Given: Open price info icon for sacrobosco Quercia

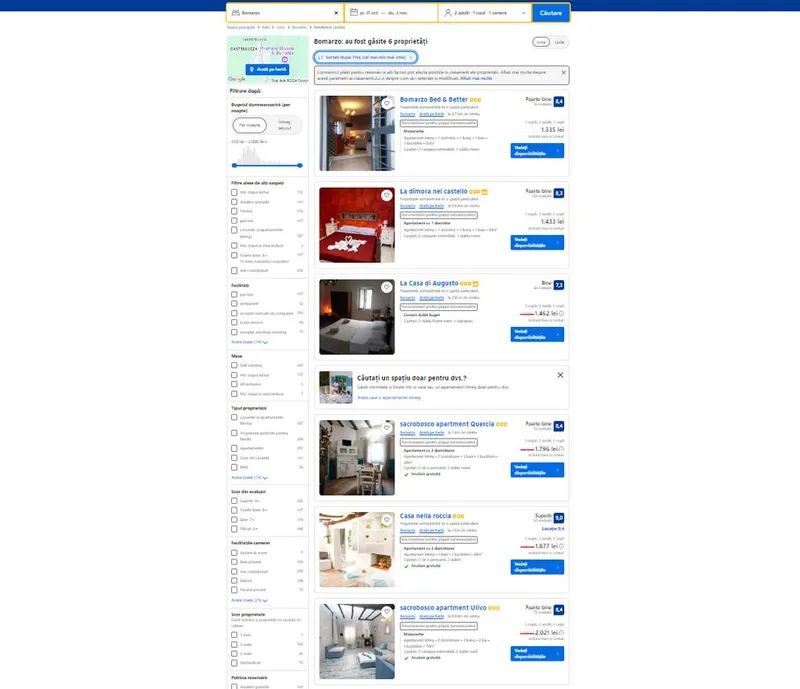Looking at the screenshot, I should [562, 449].
